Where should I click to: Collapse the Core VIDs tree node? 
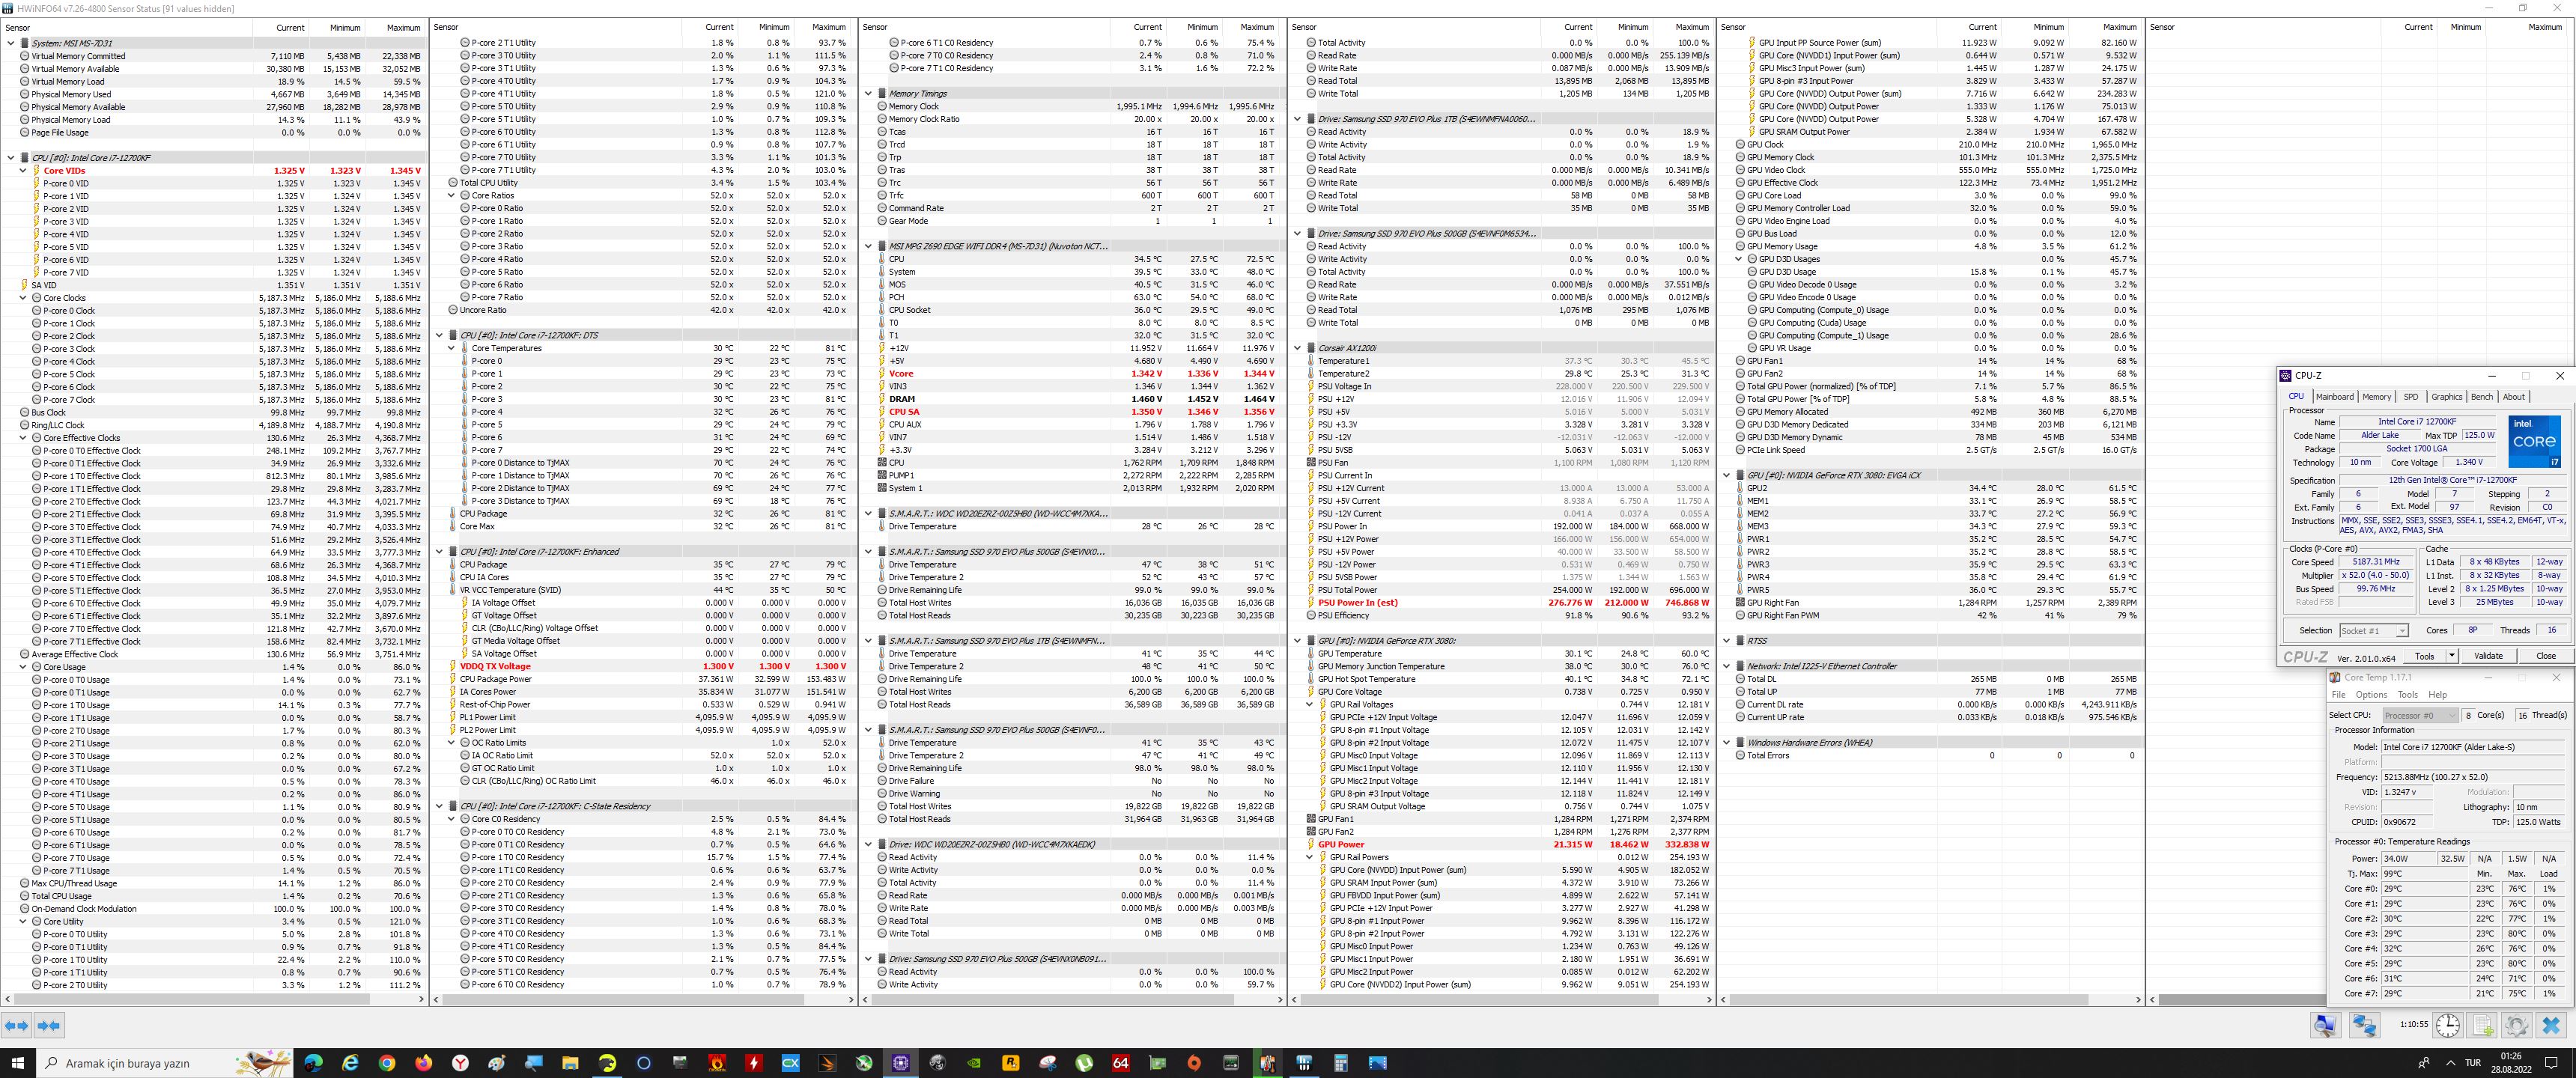[23, 171]
